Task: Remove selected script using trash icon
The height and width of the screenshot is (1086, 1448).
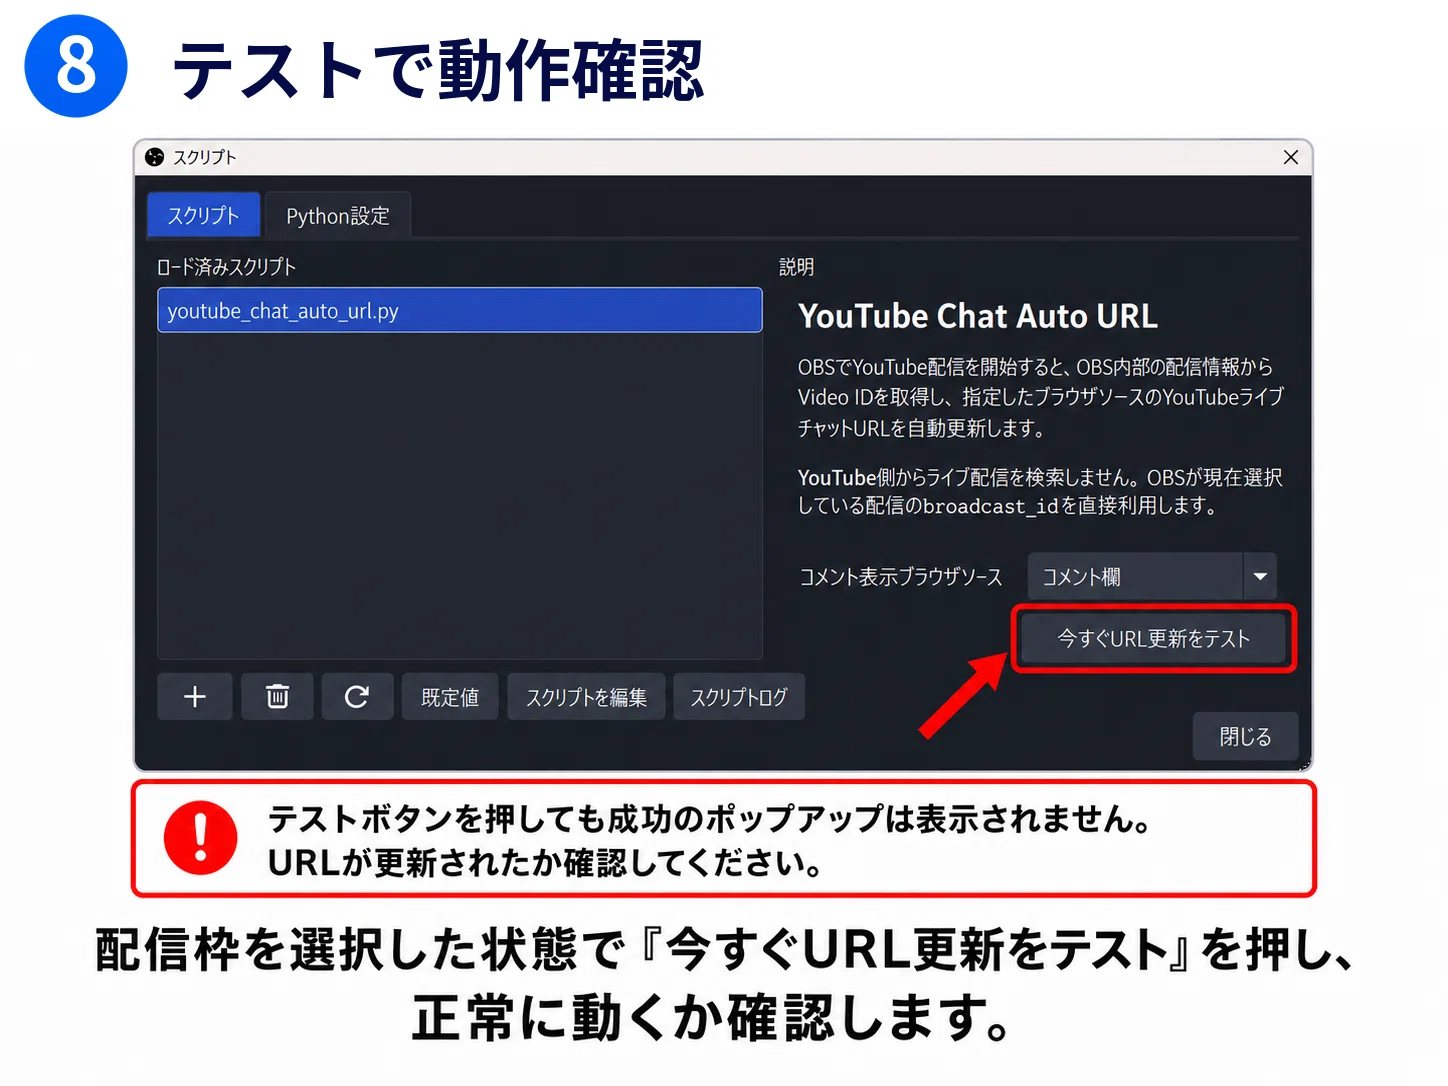Action: (x=277, y=697)
